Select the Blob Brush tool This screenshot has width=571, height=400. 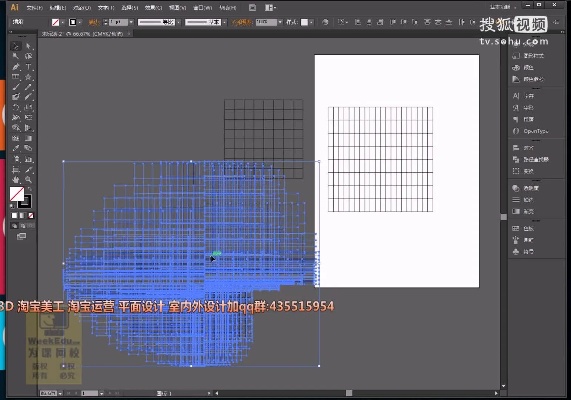click(x=16, y=97)
